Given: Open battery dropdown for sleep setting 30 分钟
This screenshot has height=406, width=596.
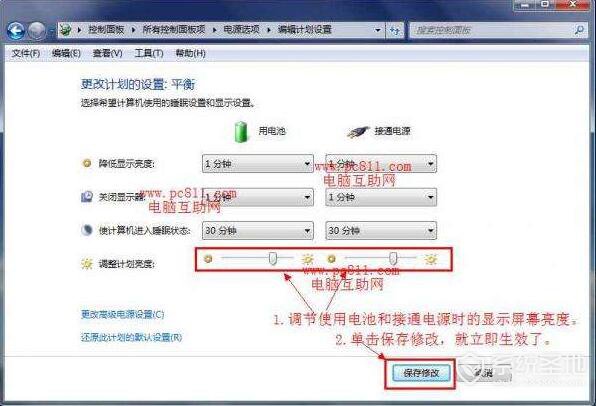Looking at the screenshot, I should [x=257, y=230].
